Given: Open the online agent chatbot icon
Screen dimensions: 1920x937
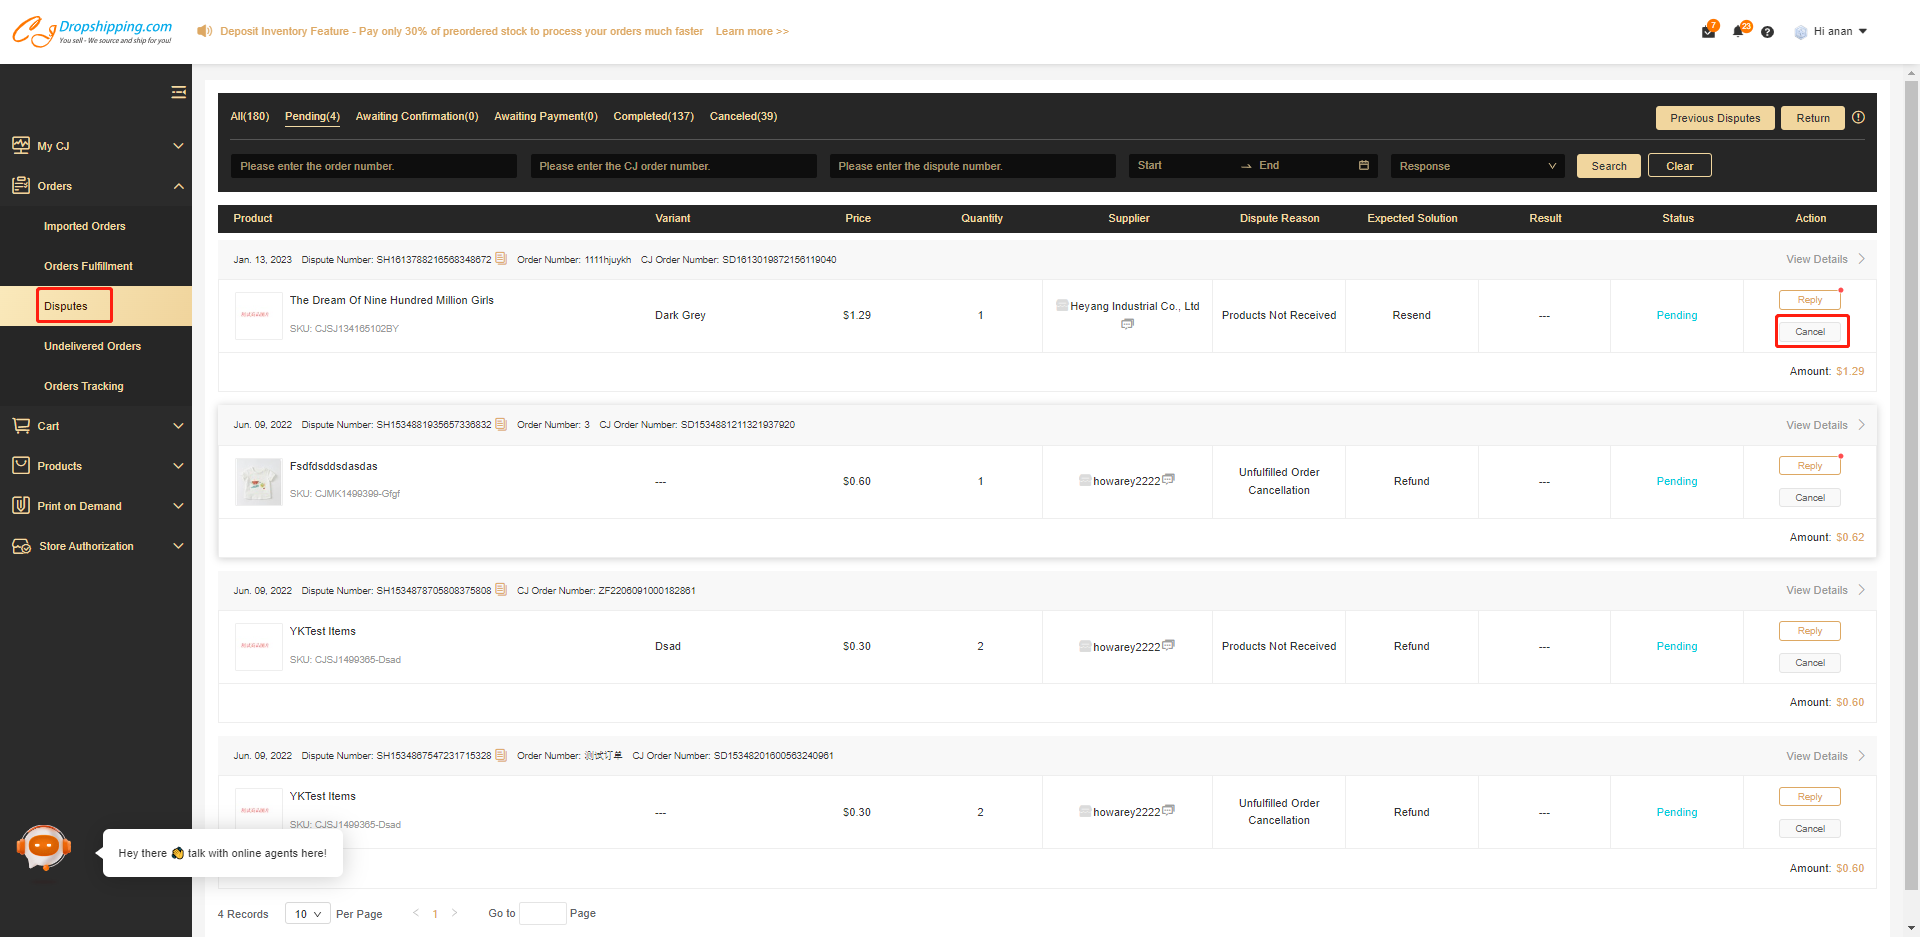Looking at the screenshot, I should 43,848.
